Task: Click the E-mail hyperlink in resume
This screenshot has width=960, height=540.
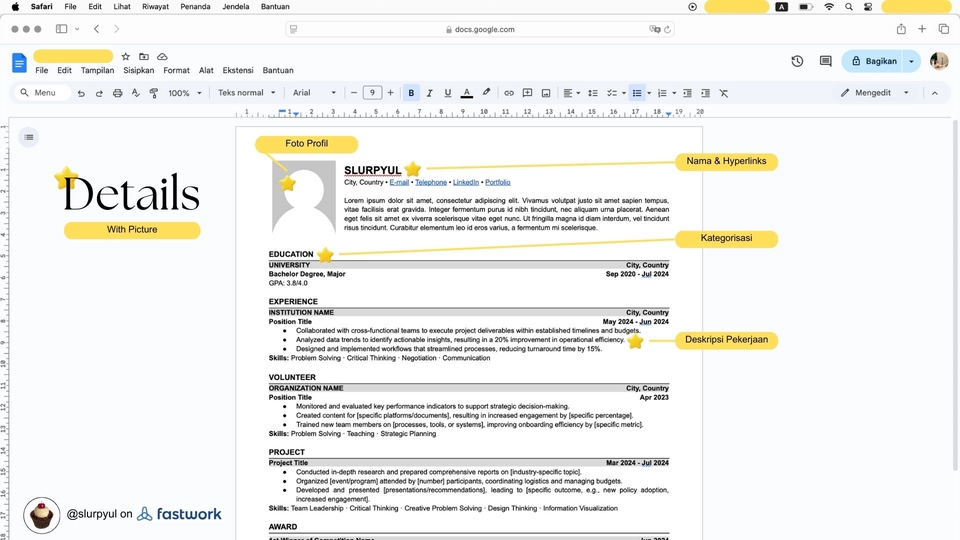Action: point(399,182)
